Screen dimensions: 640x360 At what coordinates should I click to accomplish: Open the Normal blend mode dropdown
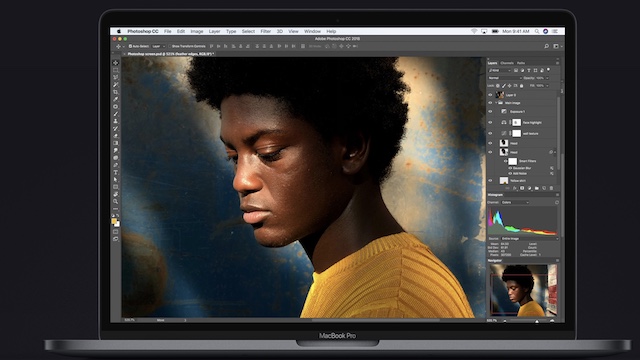coord(505,78)
